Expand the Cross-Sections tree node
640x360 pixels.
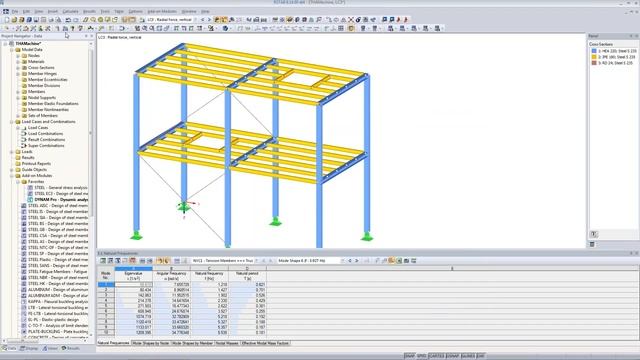click(18, 68)
